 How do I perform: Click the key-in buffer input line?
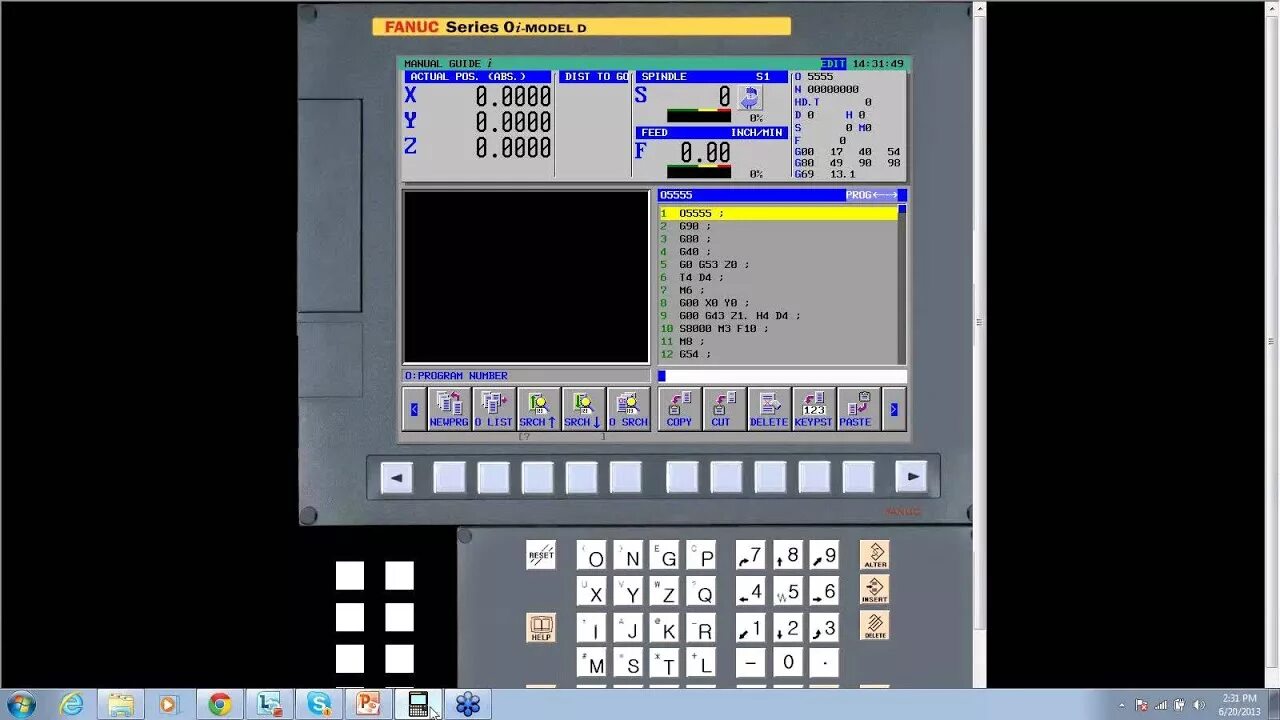pos(782,376)
